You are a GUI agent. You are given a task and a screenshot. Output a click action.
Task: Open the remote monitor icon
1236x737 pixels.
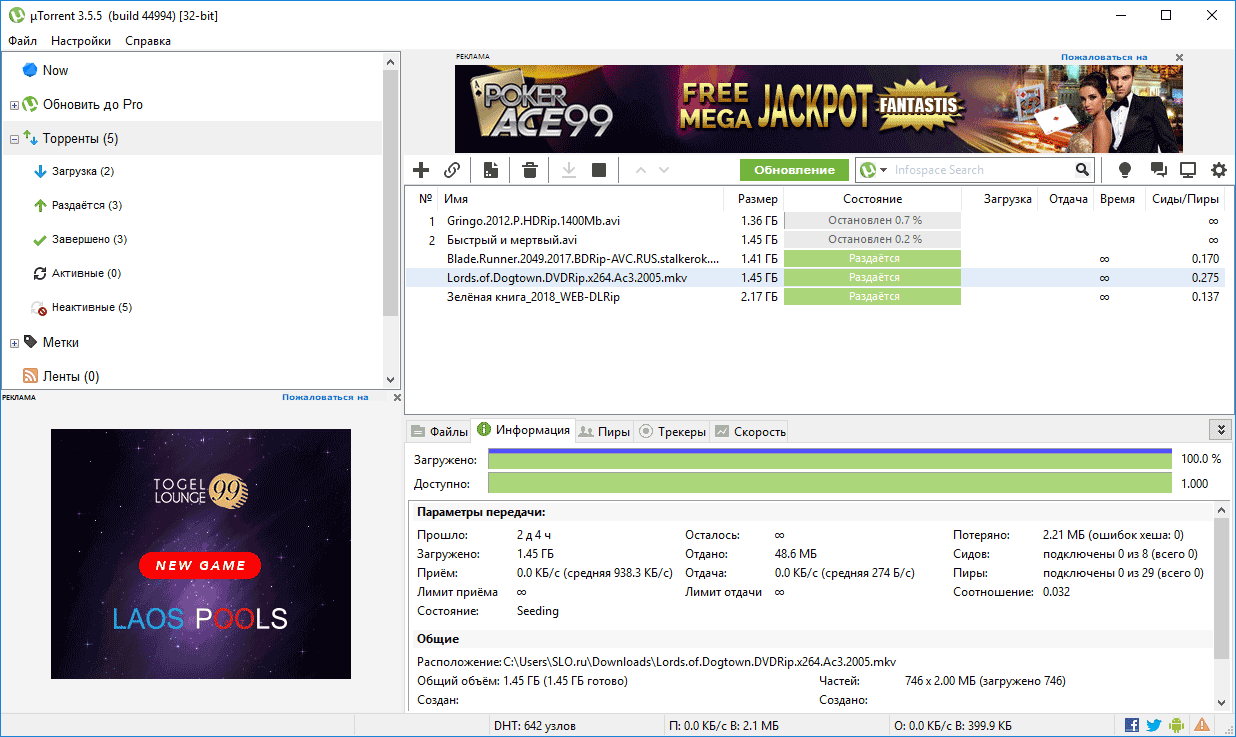pyautogui.click(x=1188, y=170)
